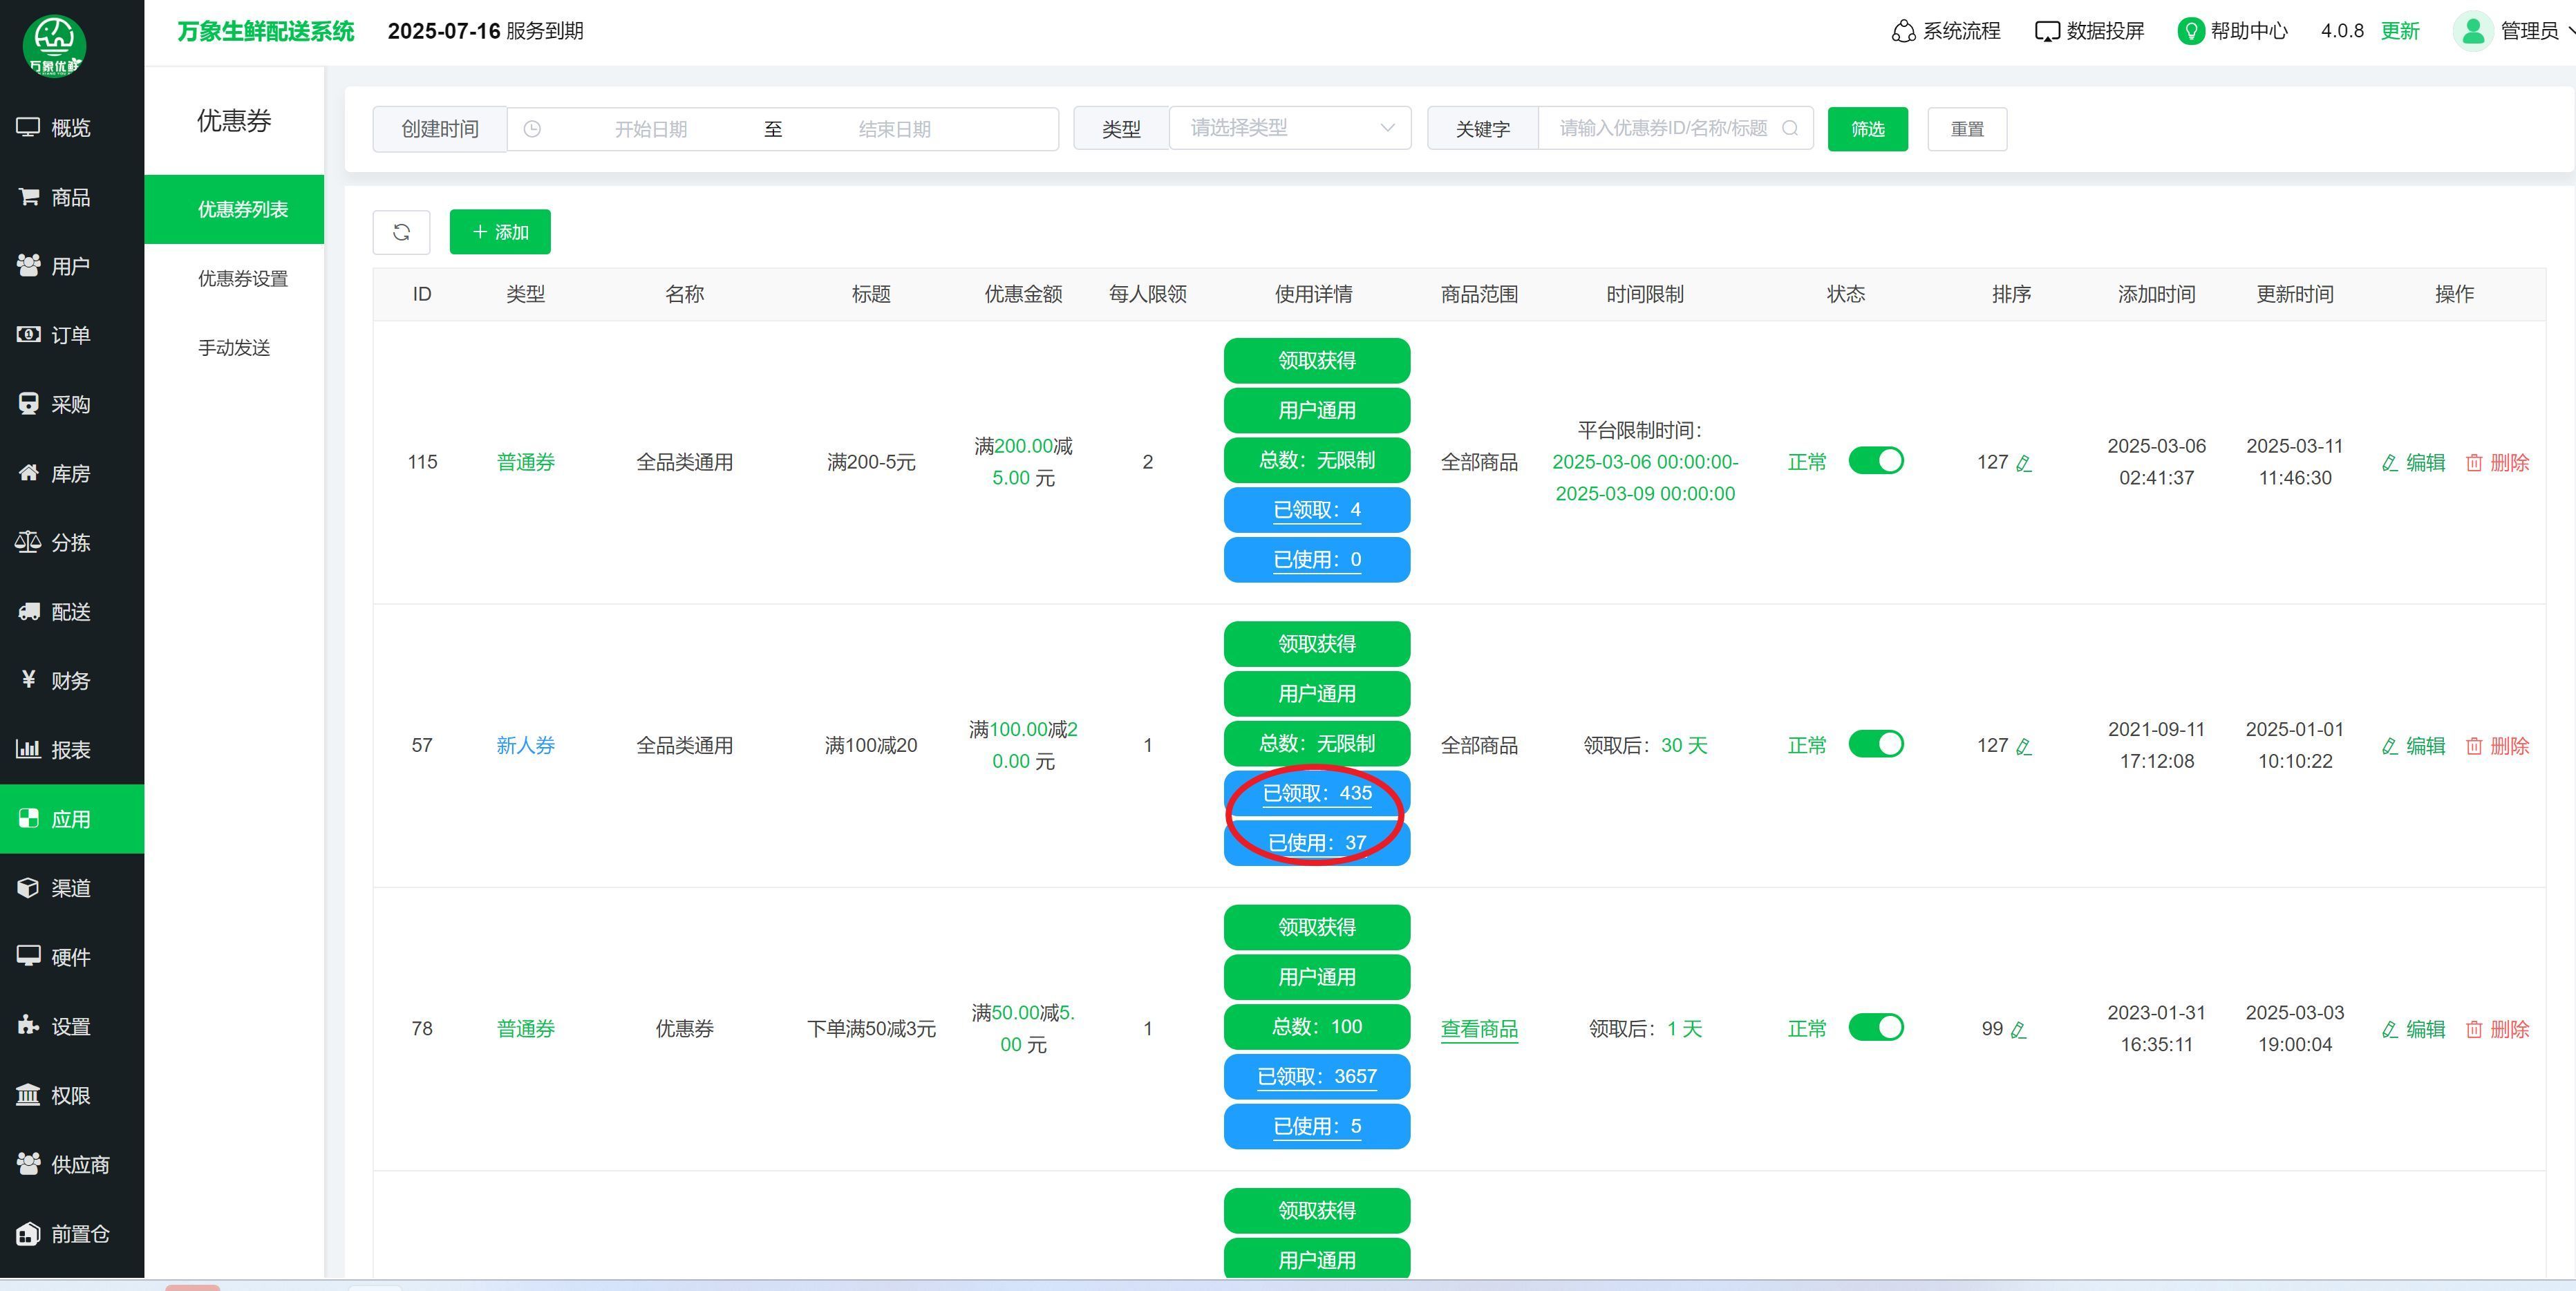The width and height of the screenshot is (2576, 1291).
Task: Expand the 请选择类型 type dropdown
Action: pyautogui.click(x=1289, y=128)
